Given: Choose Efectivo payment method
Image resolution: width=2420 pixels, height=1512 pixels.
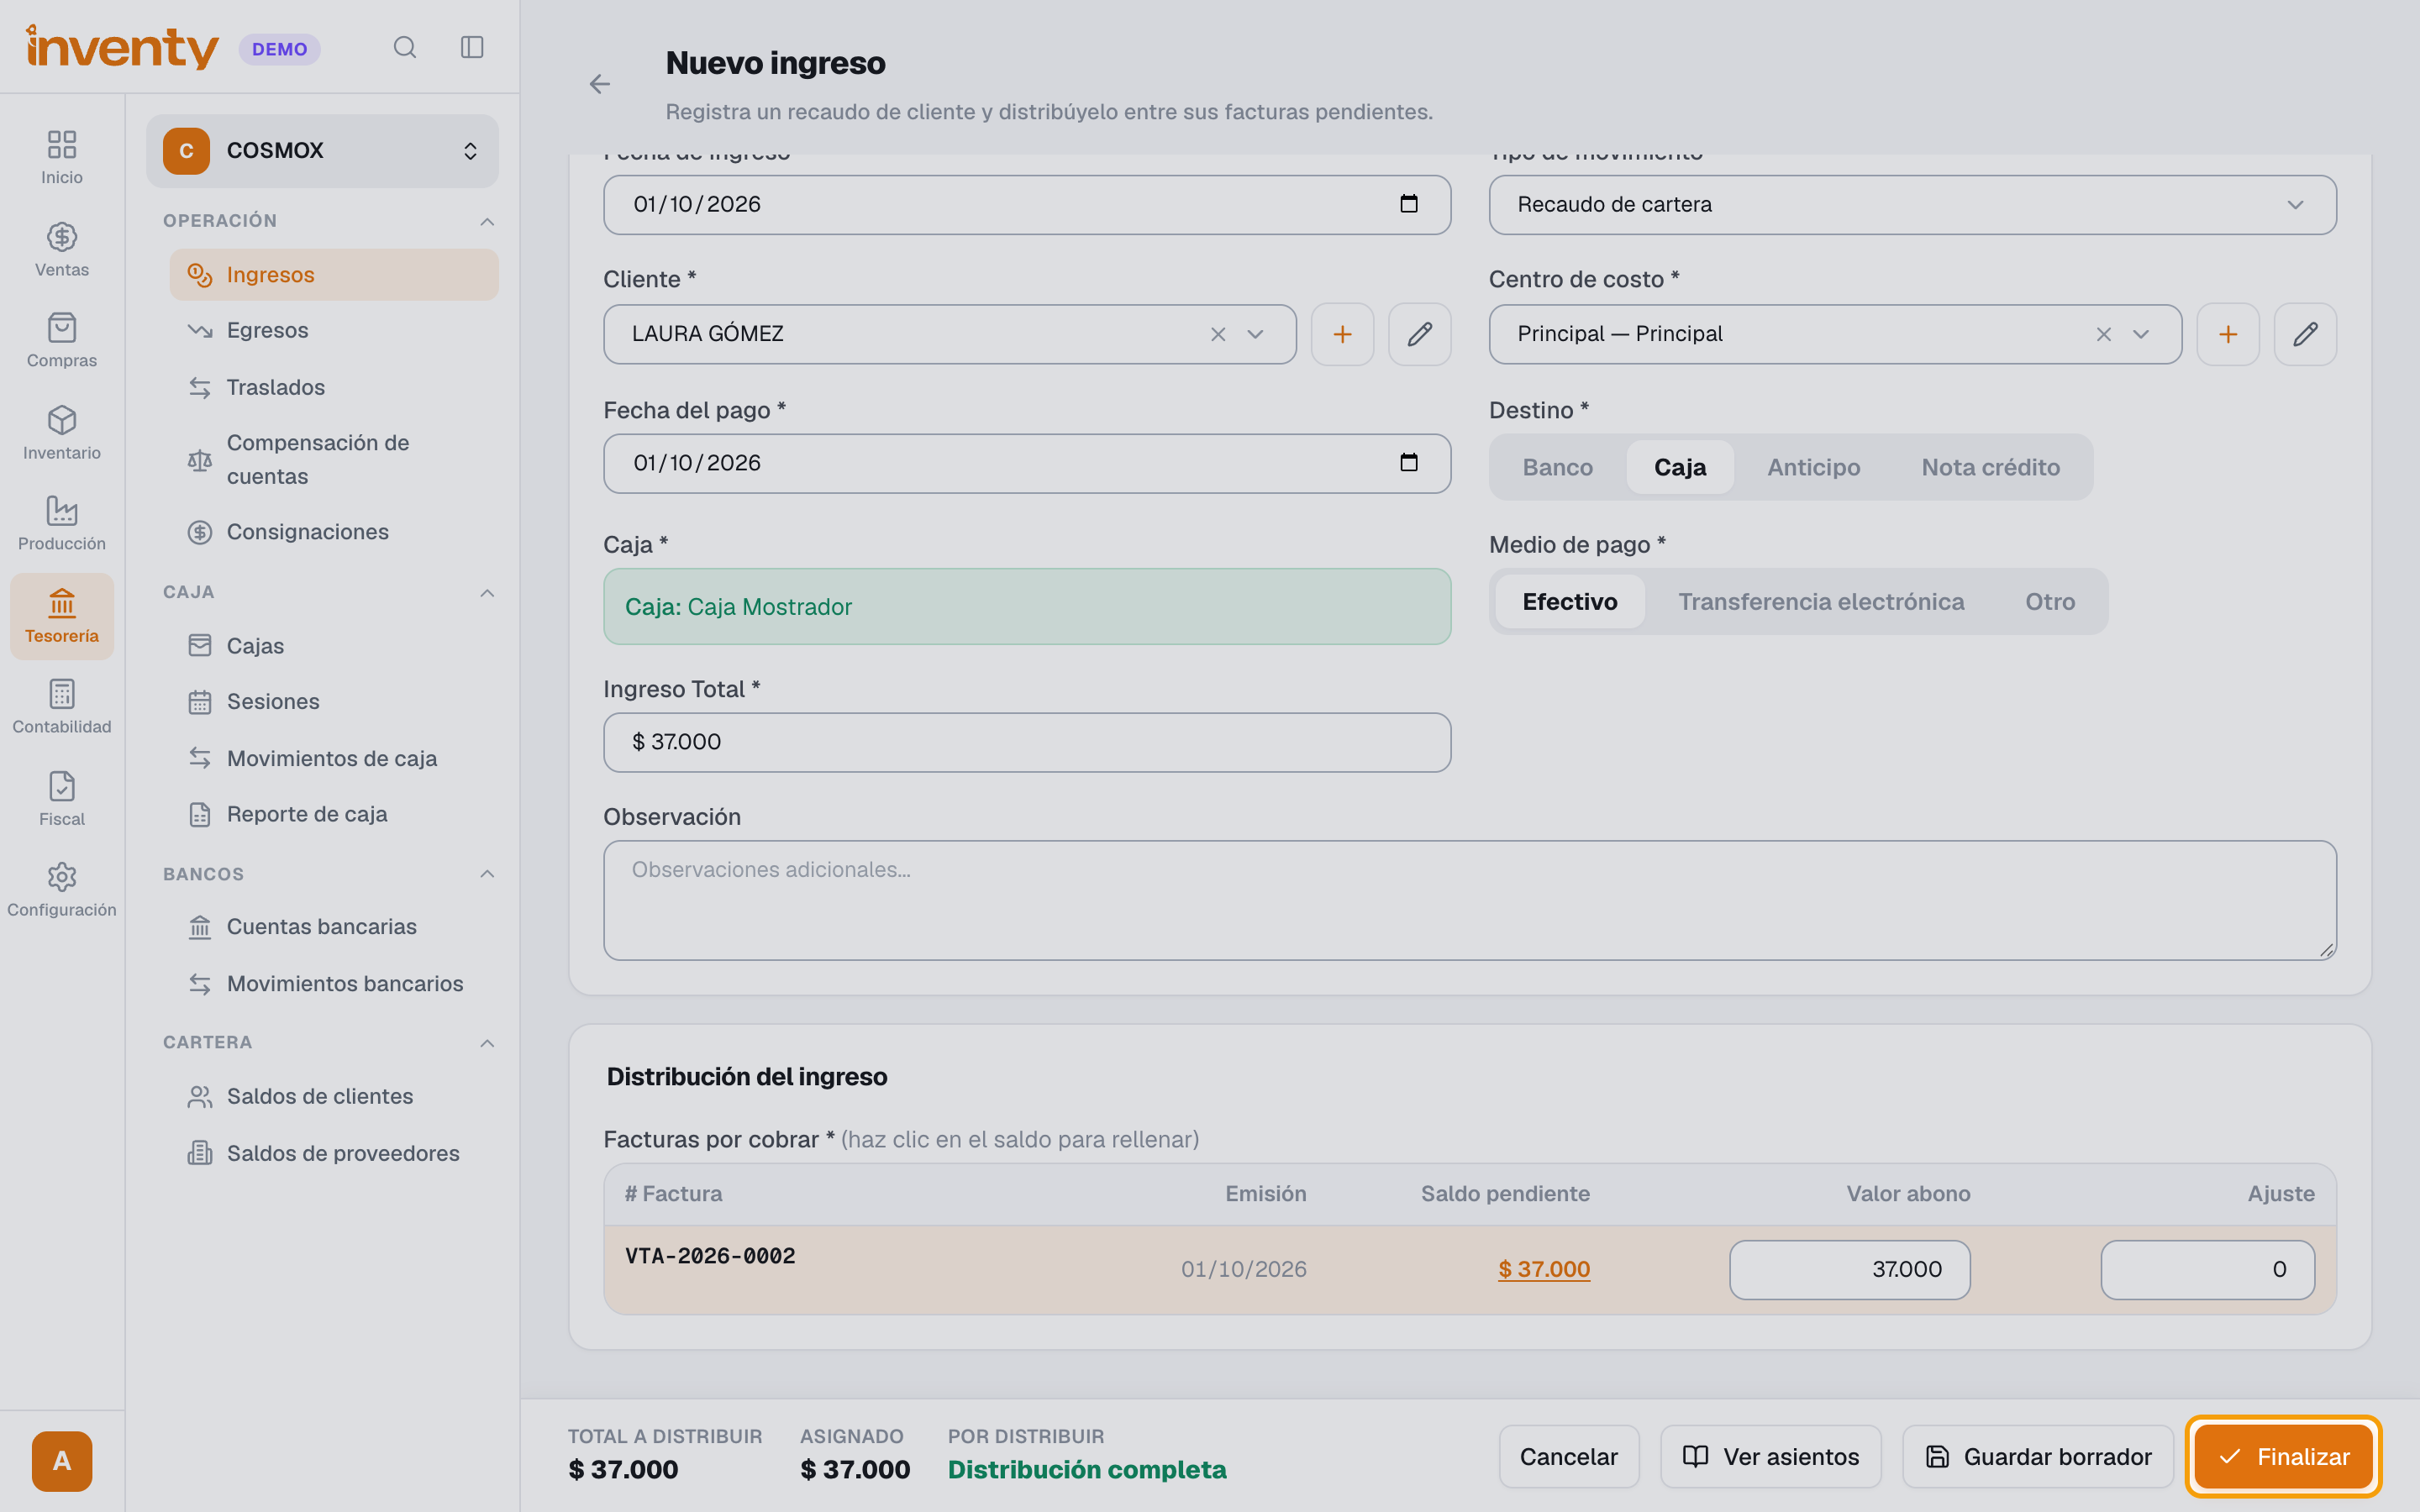Looking at the screenshot, I should pyautogui.click(x=1570, y=602).
